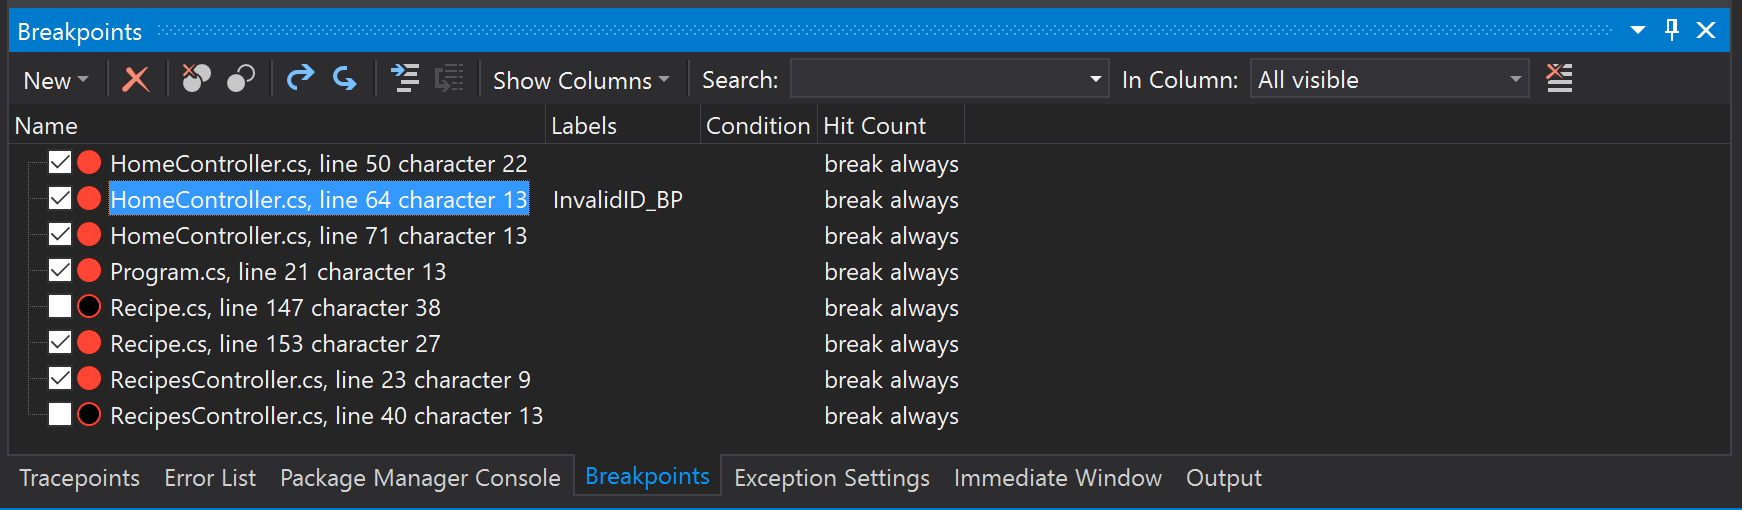The image size is (1742, 510).
Task: Click Enable or Disable All Breakpoints icon
Action: (x=241, y=79)
